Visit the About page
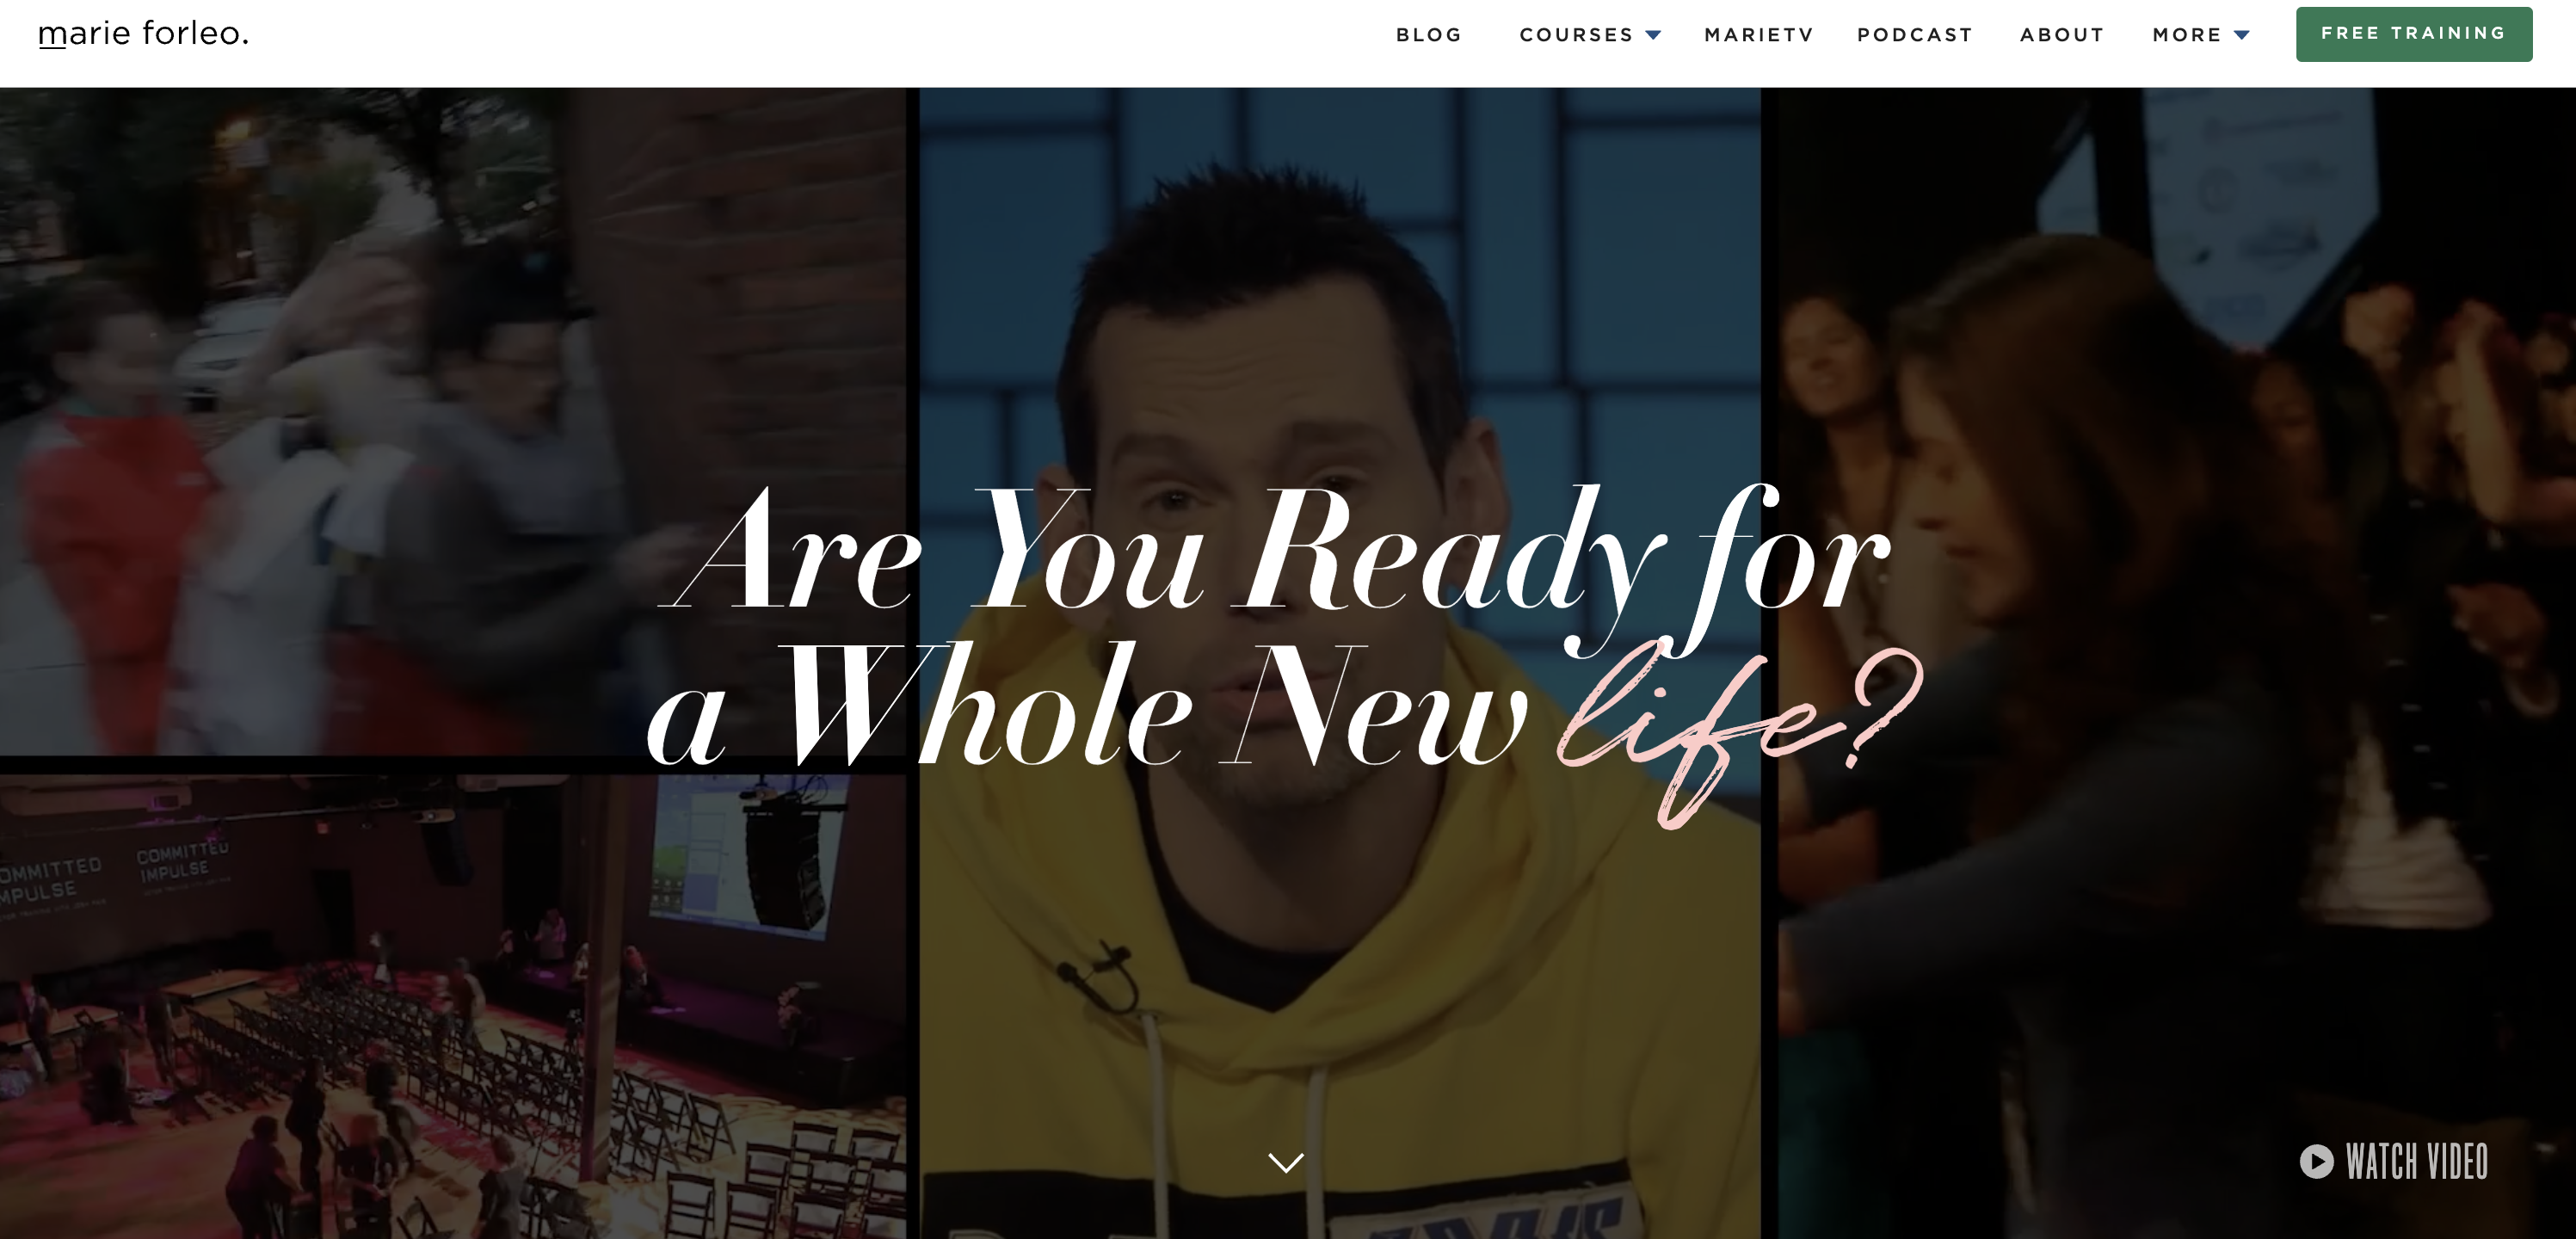The height and width of the screenshot is (1239, 2576). [x=2062, y=35]
